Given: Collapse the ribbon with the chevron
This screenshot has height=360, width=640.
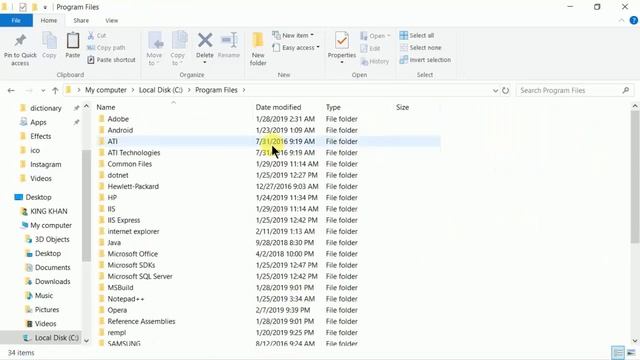Looking at the screenshot, I should [621, 20].
